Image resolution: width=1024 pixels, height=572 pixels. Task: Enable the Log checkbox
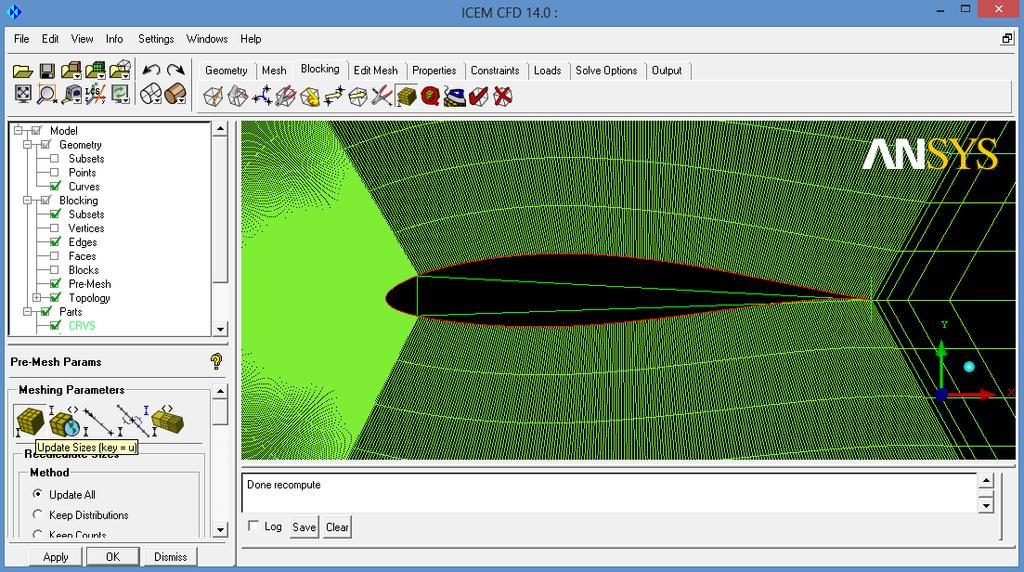[253, 526]
